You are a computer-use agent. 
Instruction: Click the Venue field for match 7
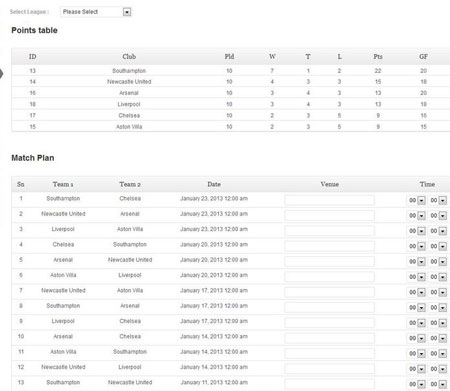pyautogui.click(x=329, y=292)
